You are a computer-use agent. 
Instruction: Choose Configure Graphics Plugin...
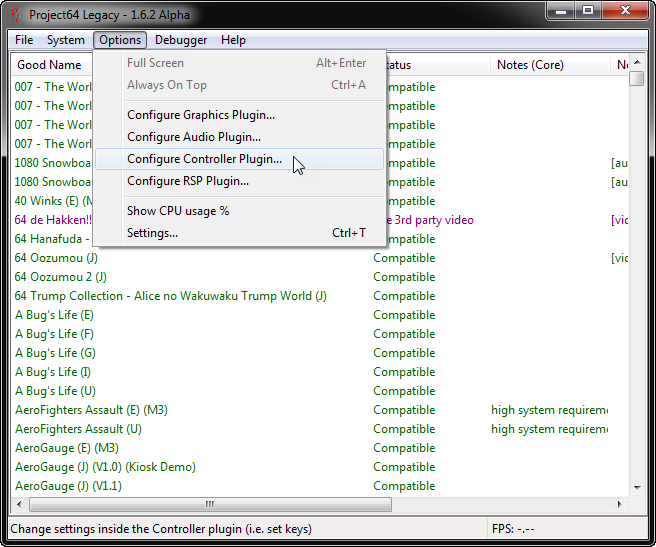click(239, 115)
